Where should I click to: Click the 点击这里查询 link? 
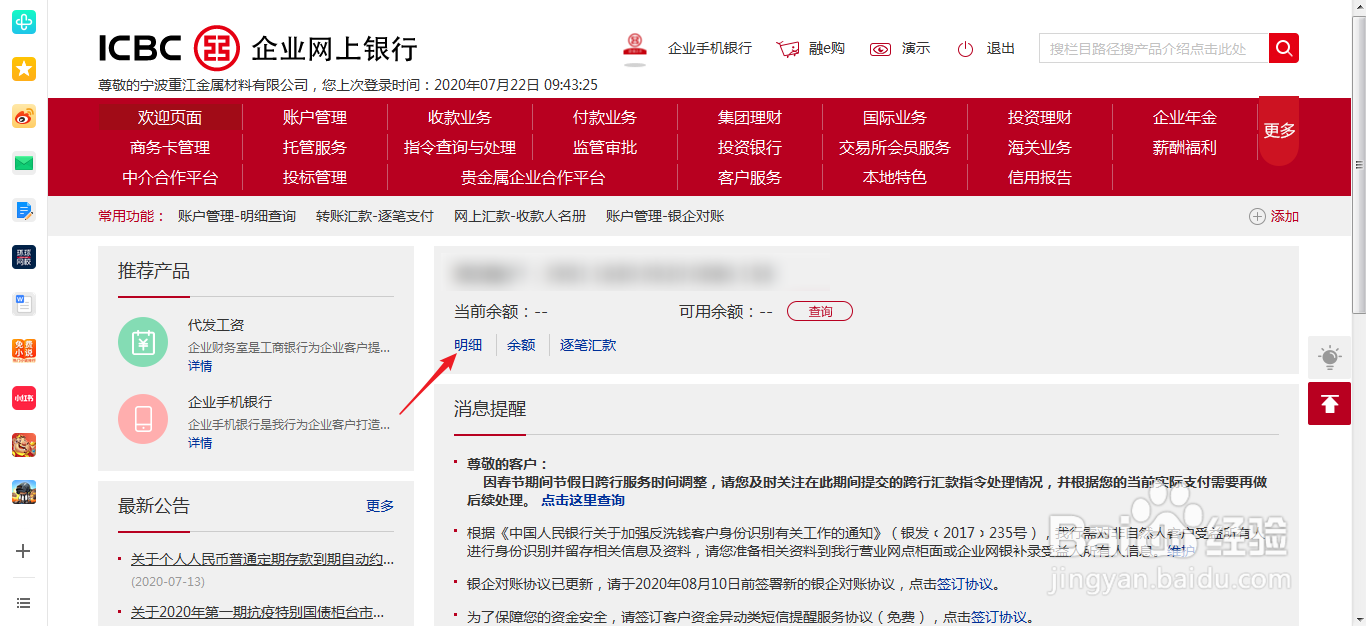[x=583, y=499]
